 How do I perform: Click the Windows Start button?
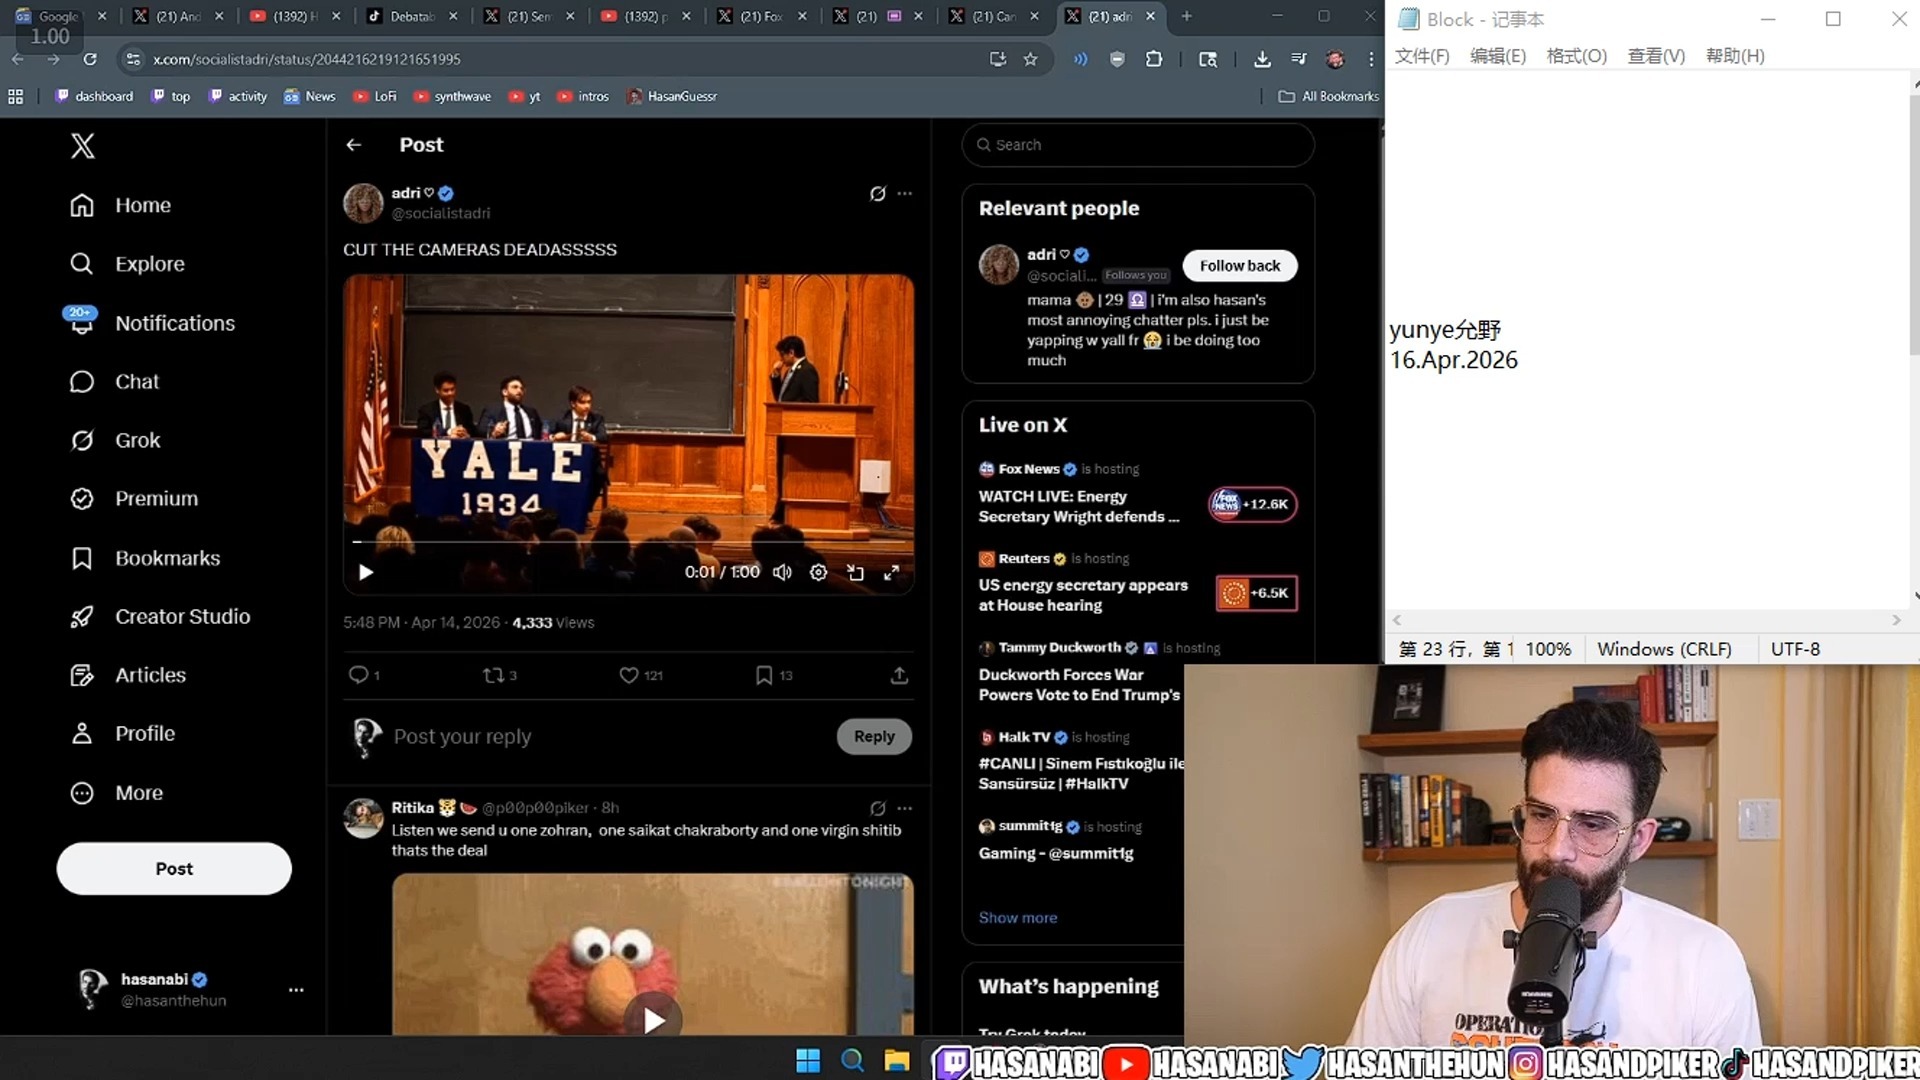[x=808, y=1060]
